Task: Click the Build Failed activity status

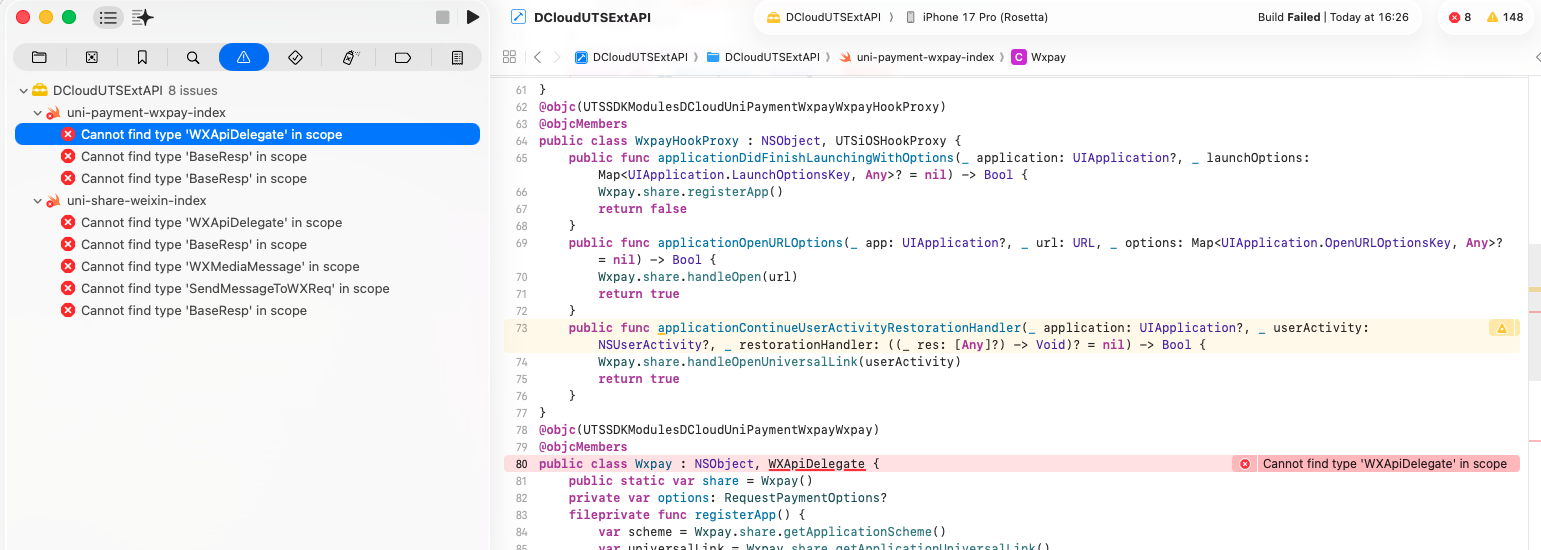Action: pos(1333,17)
